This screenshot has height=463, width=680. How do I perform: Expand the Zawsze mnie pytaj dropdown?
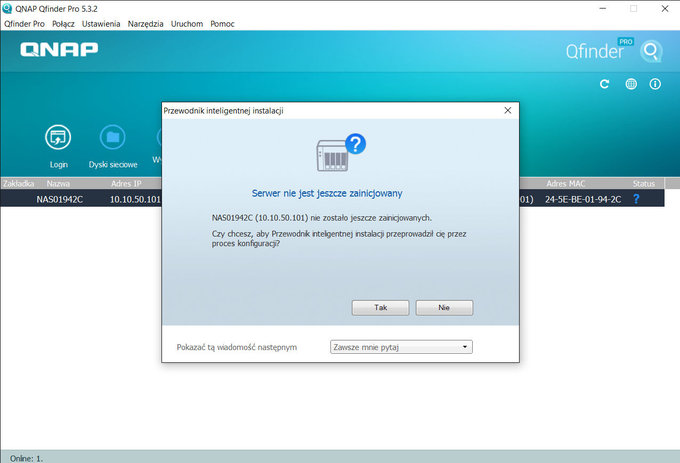(401, 347)
